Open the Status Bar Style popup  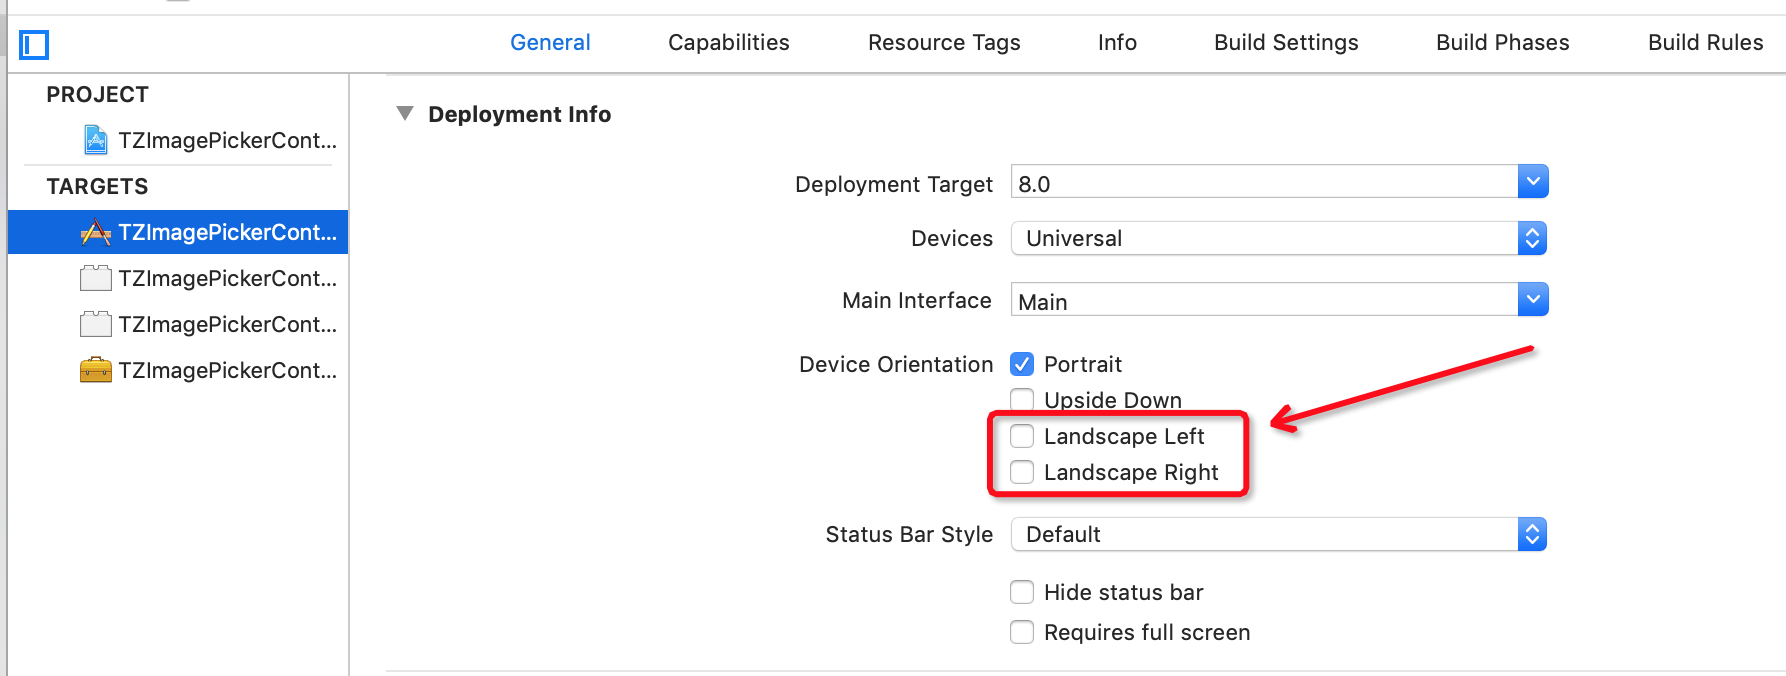pos(1279,534)
